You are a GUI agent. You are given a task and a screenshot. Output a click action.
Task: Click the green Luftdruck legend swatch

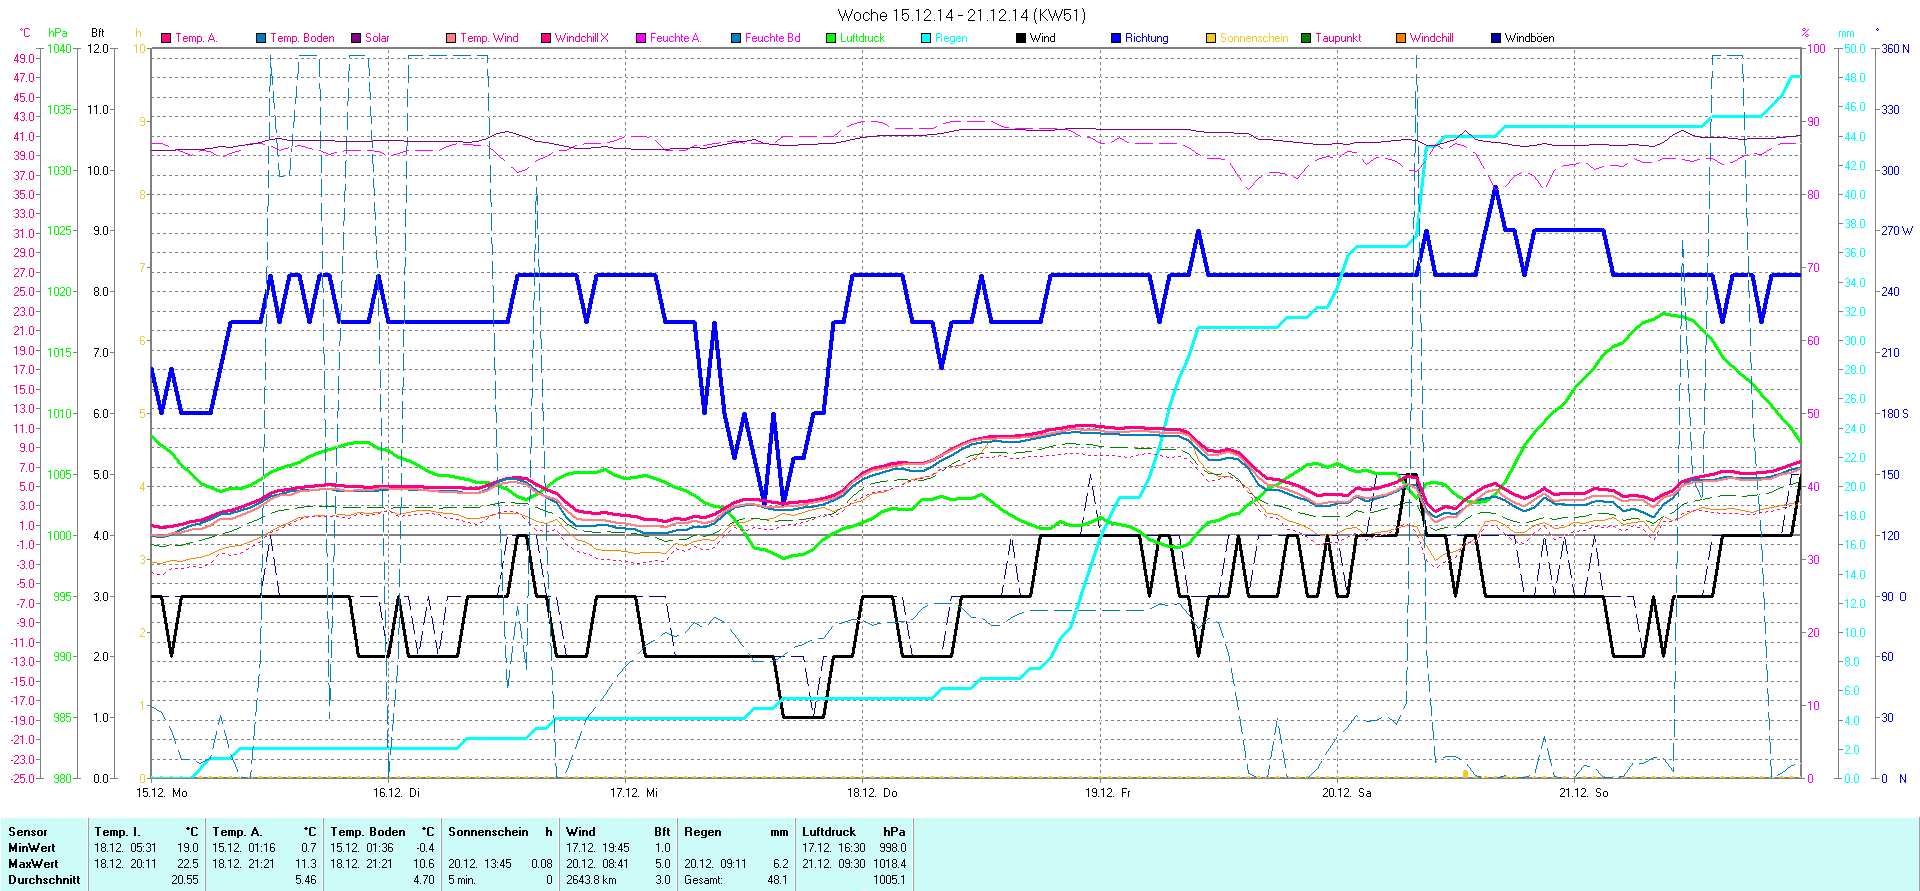[x=831, y=38]
